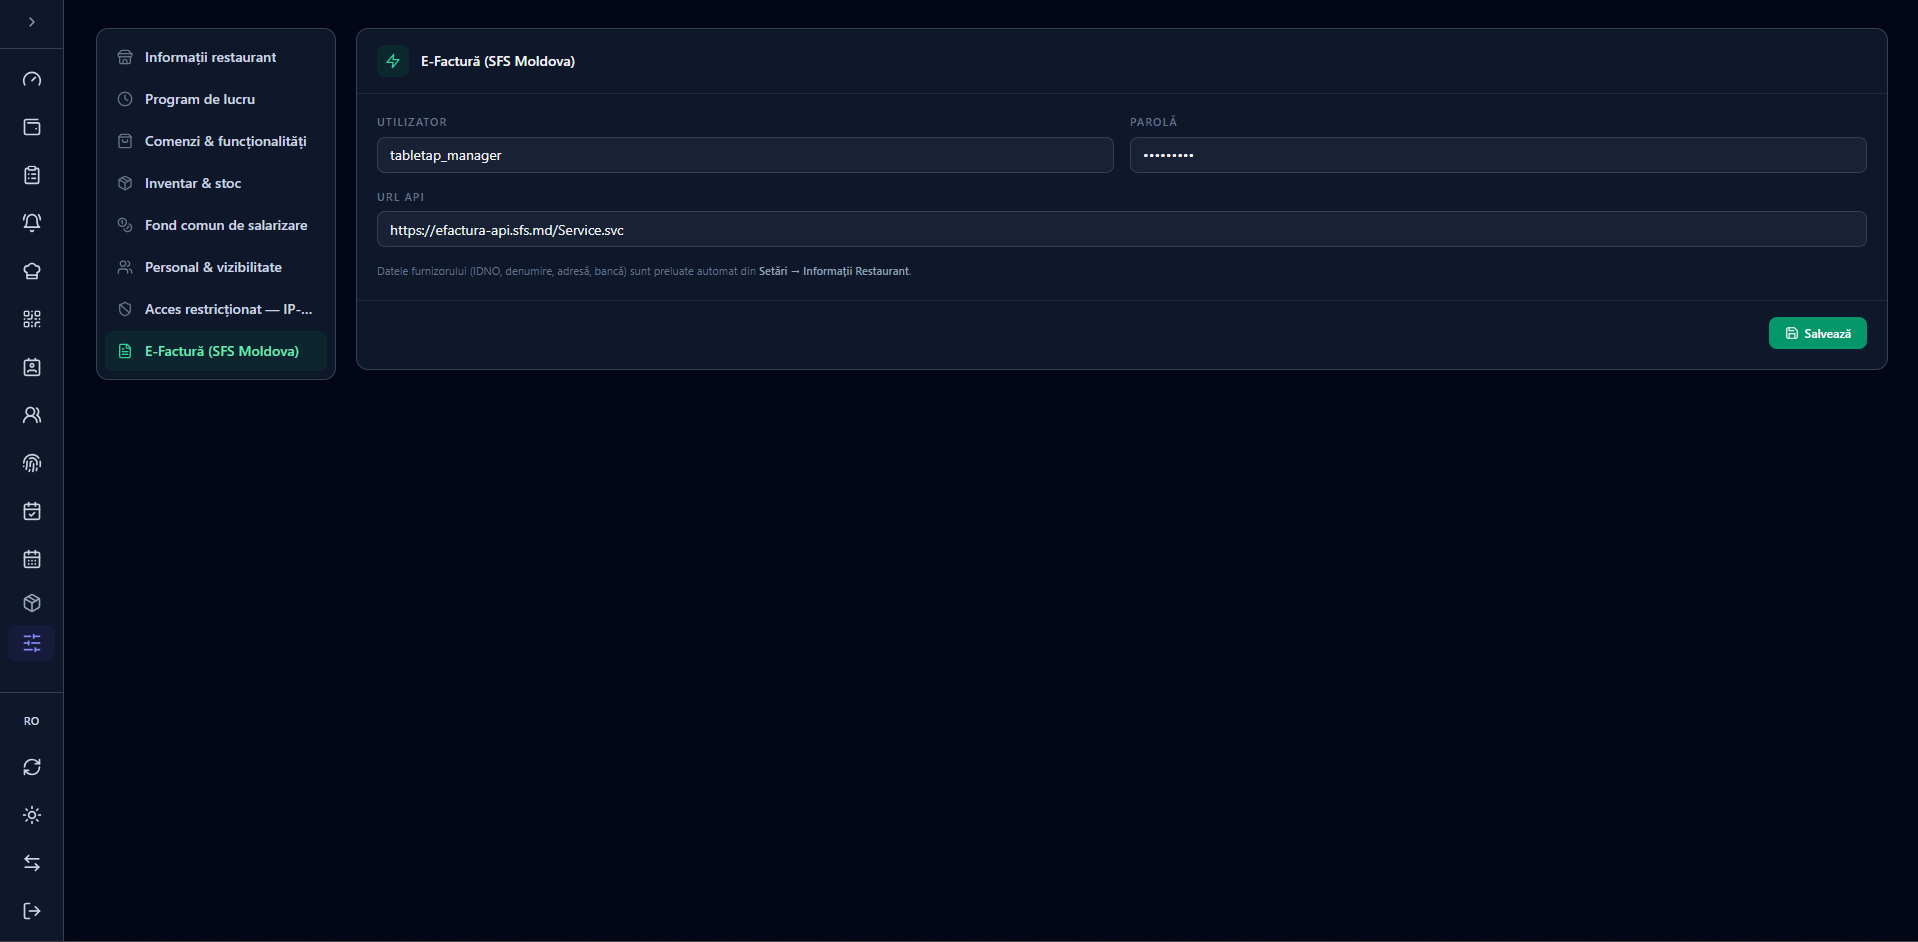The image size is (1918, 942).
Task: Open the box inventory icon in sidebar
Action: (32, 603)
